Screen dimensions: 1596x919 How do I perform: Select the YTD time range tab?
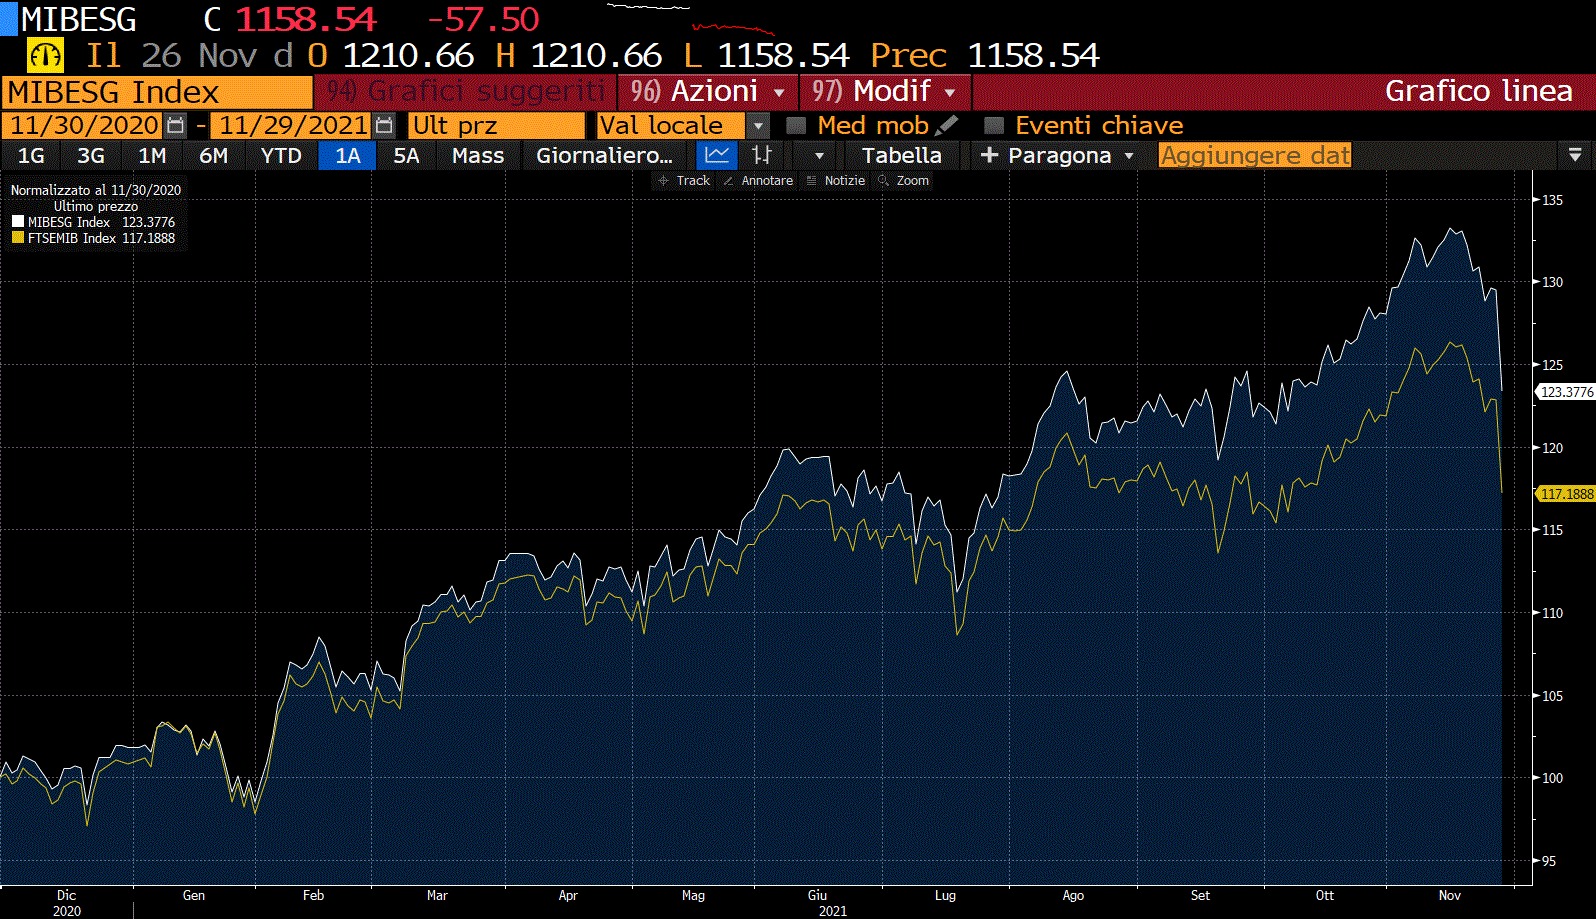[281, 155]
